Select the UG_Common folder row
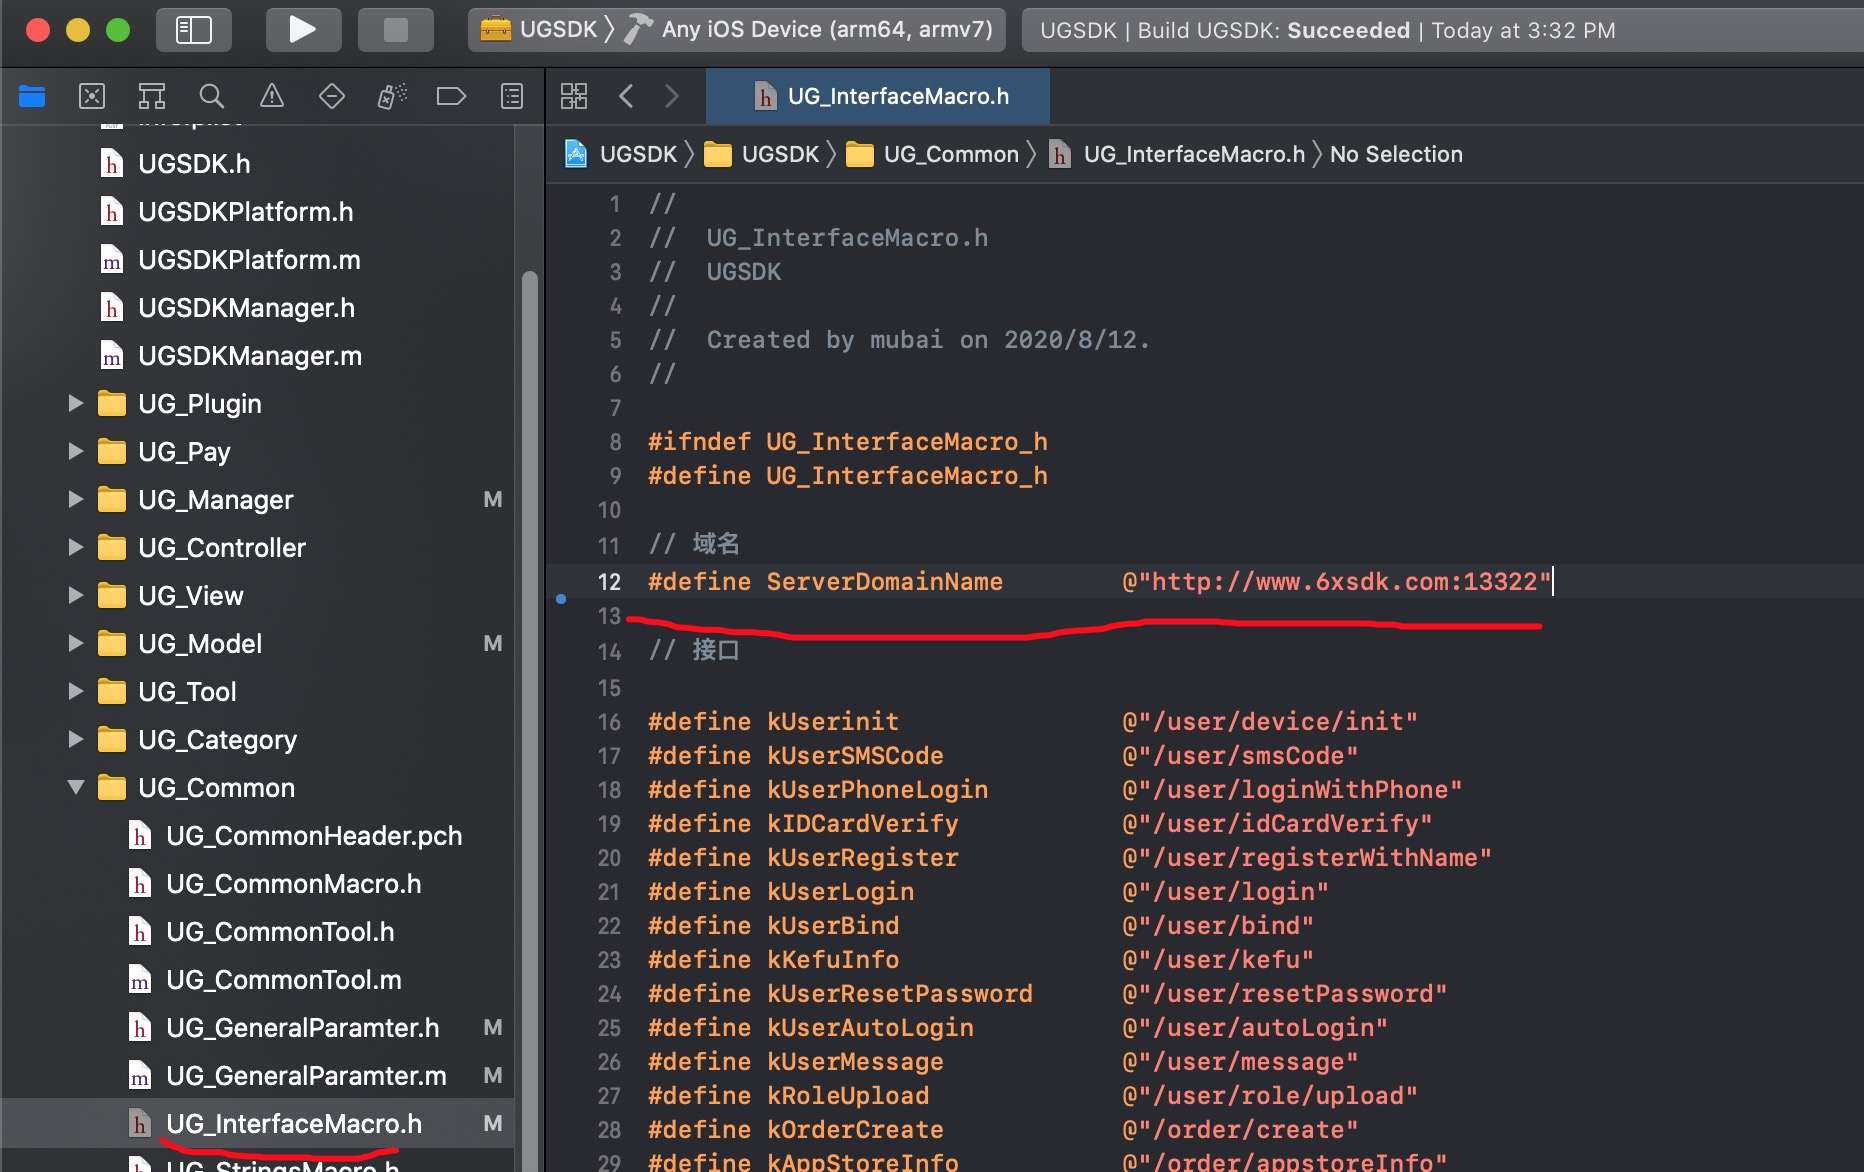This screenshot has height=1172, width=1864. (x=258, y=787)
